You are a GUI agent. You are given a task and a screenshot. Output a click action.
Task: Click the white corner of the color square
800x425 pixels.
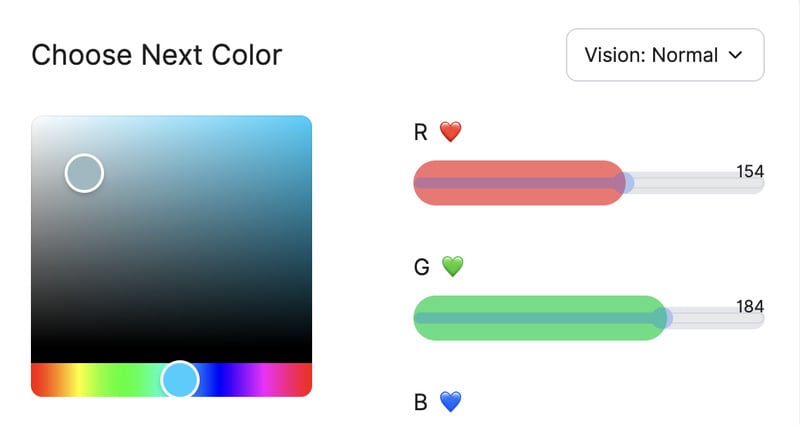click(x=39, y=123)
